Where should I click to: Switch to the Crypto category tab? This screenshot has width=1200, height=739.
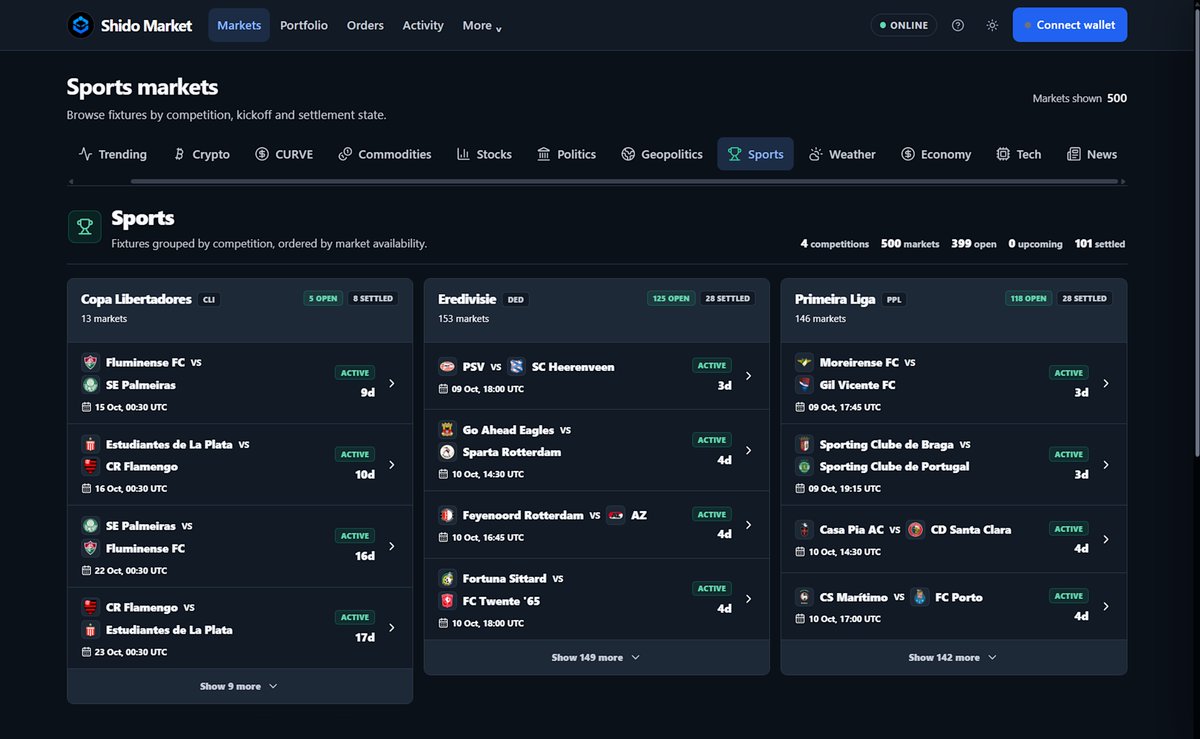click(201, 154)
